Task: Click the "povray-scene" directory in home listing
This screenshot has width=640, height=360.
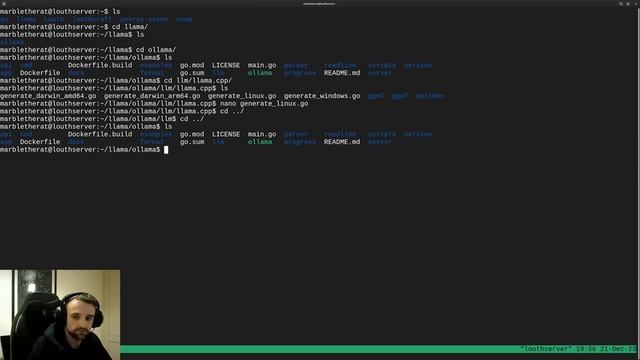Action: coord(144,19)
